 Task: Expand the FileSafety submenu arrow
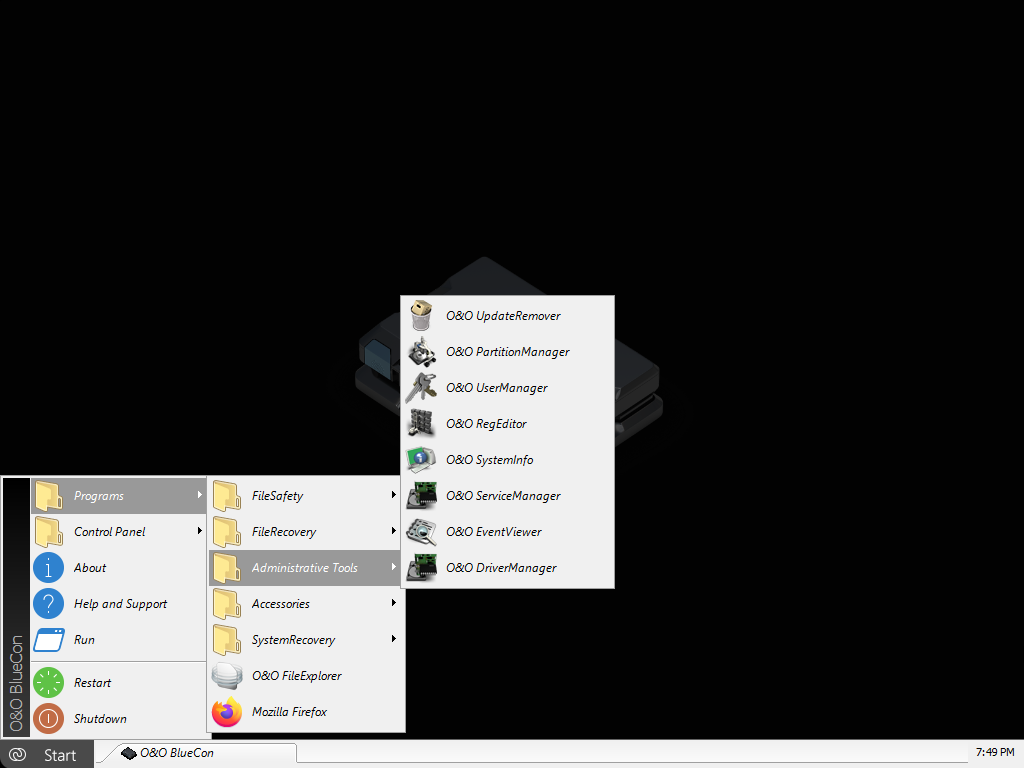[x=394, y=496]
